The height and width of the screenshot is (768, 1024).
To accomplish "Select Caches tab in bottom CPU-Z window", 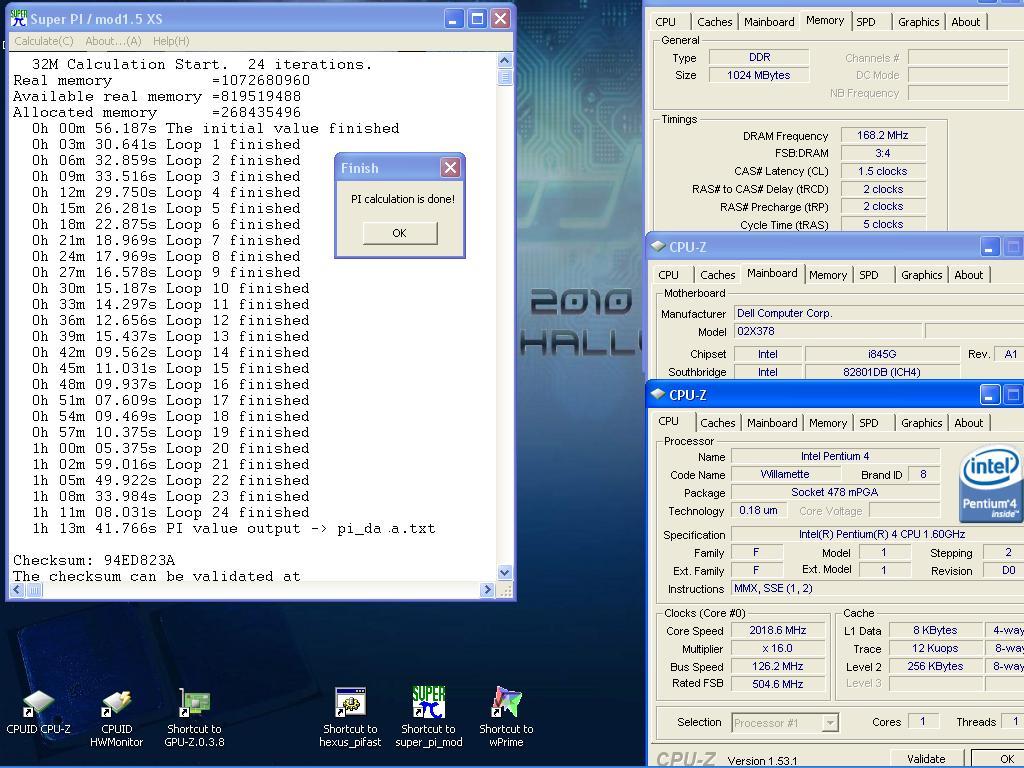I will [718, 423].
